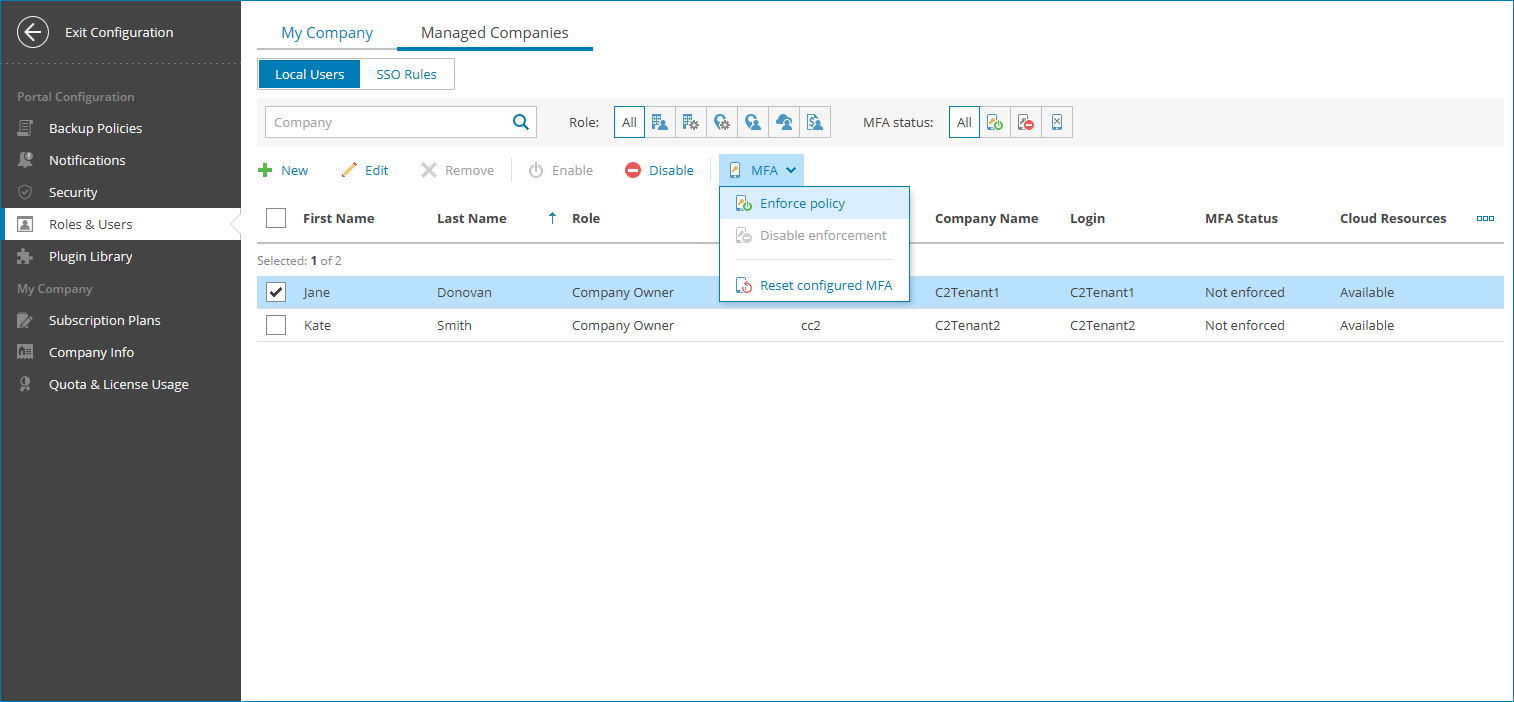
Task: Uncheck Jane Donovan's row checkbox
Action: (275, 291)
